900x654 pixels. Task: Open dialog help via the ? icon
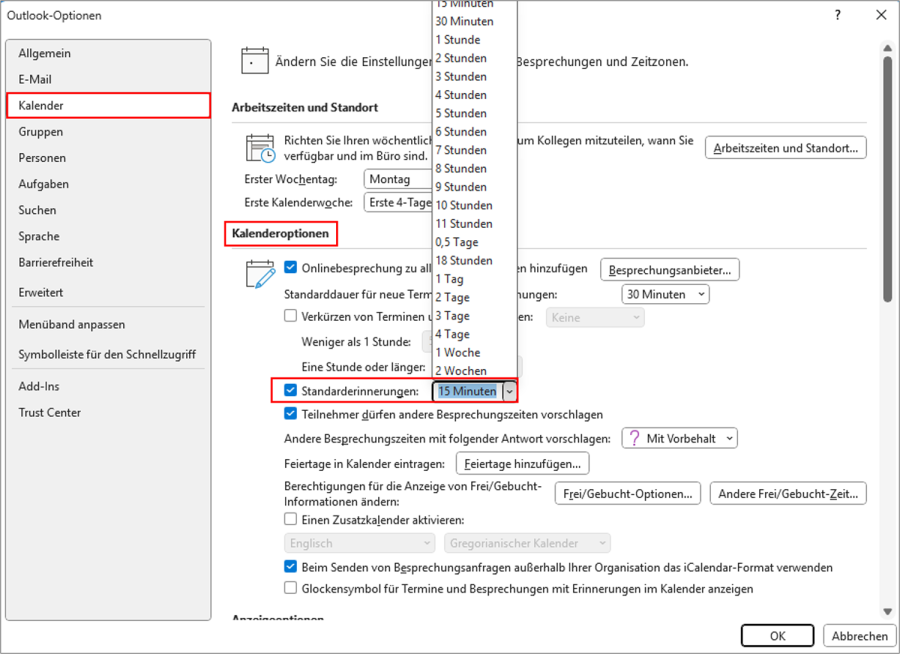pos(837,15)
